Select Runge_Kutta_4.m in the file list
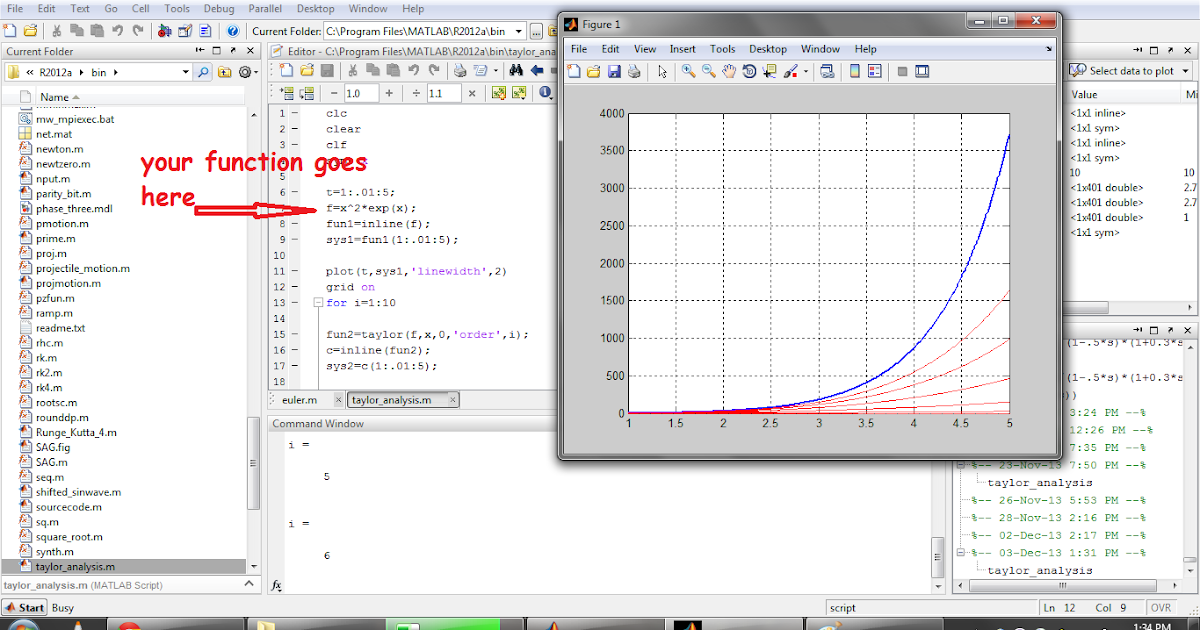 (76, 432)
